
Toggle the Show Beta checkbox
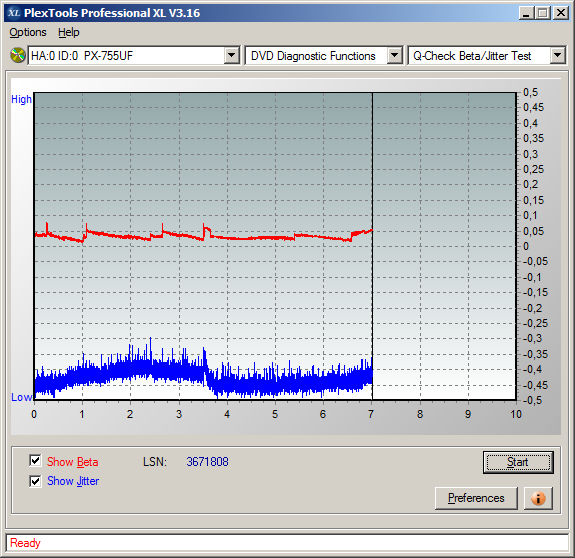pyautogui.click(x=35, y=460)
